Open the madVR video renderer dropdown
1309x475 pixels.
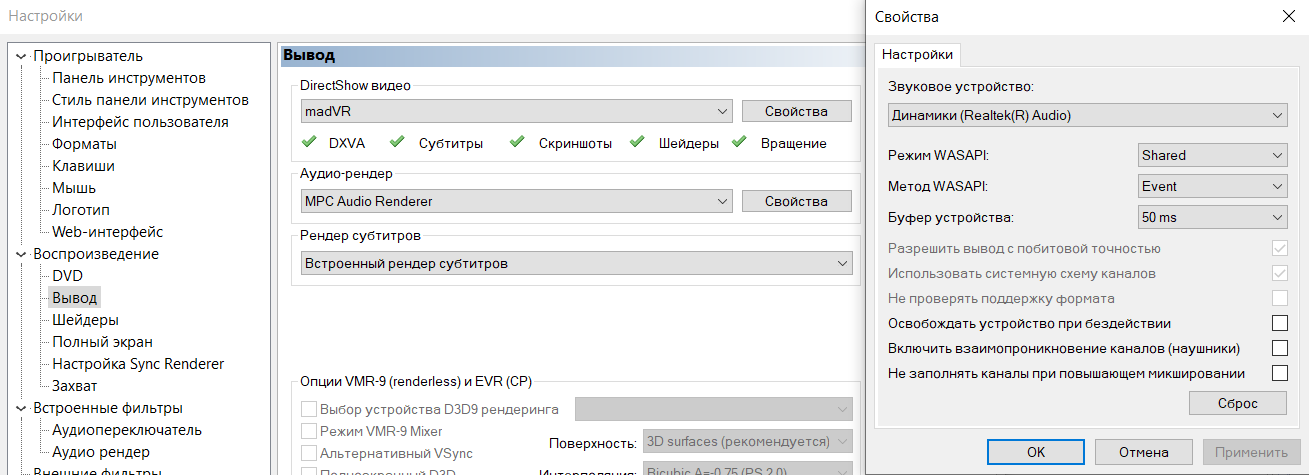click(517, 111)
